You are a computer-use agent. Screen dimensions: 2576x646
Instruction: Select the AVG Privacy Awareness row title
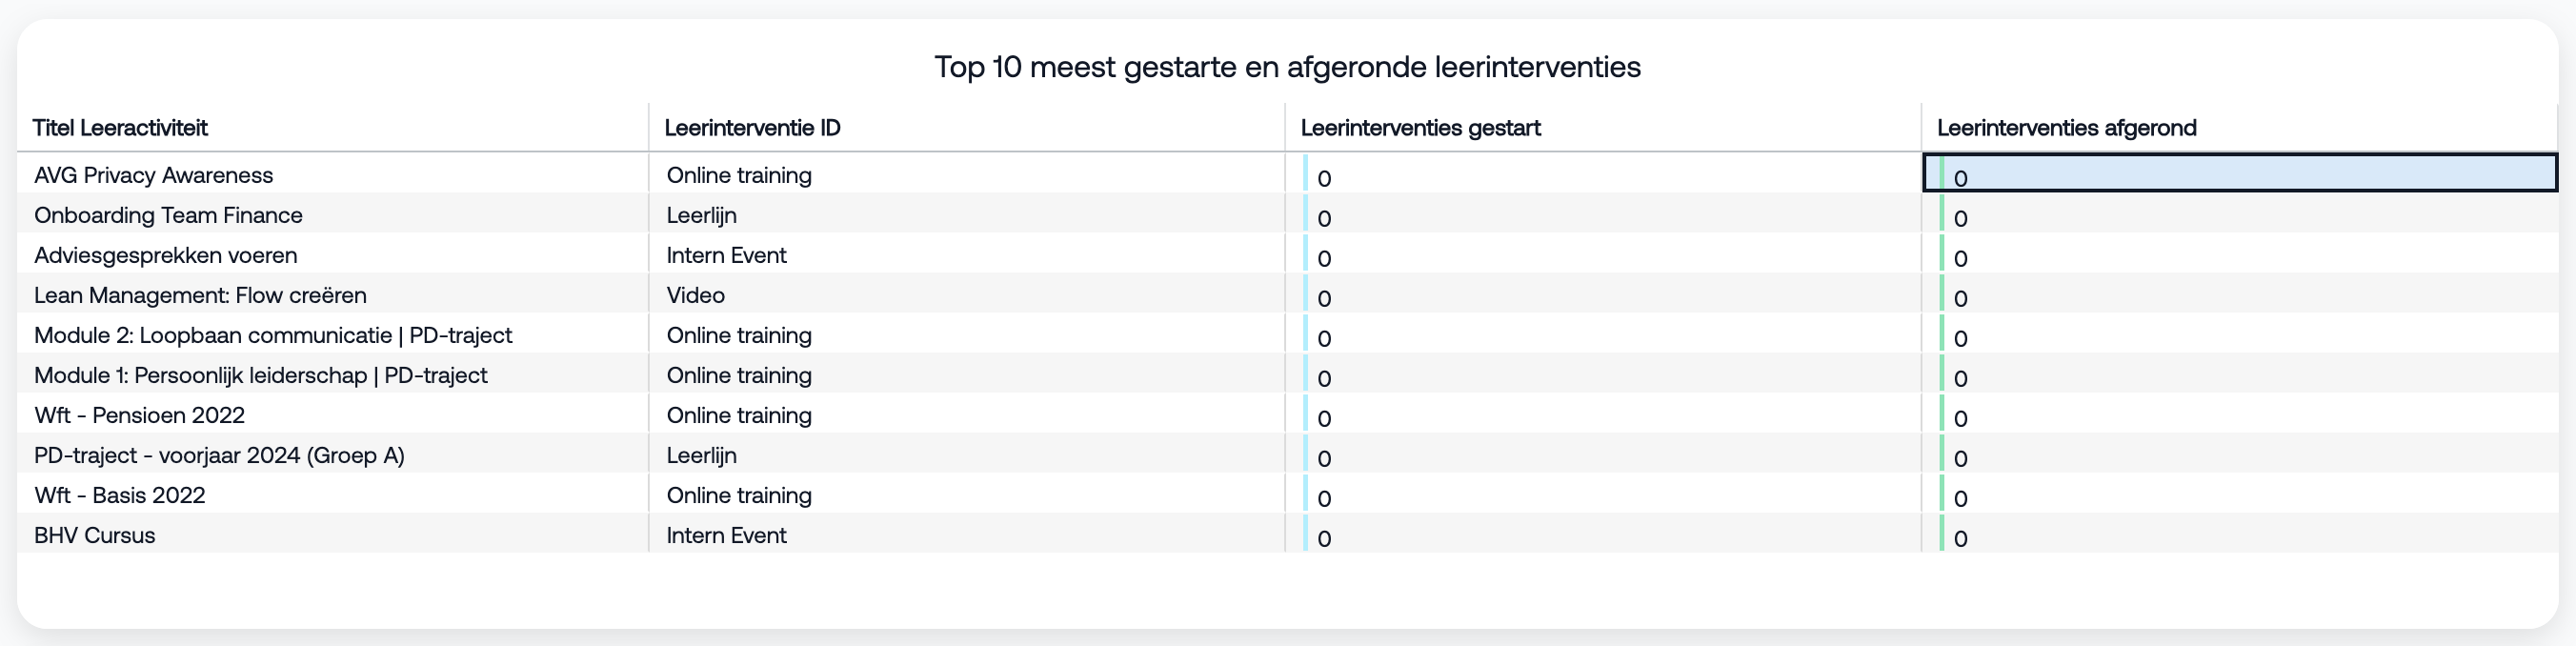tap(153, 175)
